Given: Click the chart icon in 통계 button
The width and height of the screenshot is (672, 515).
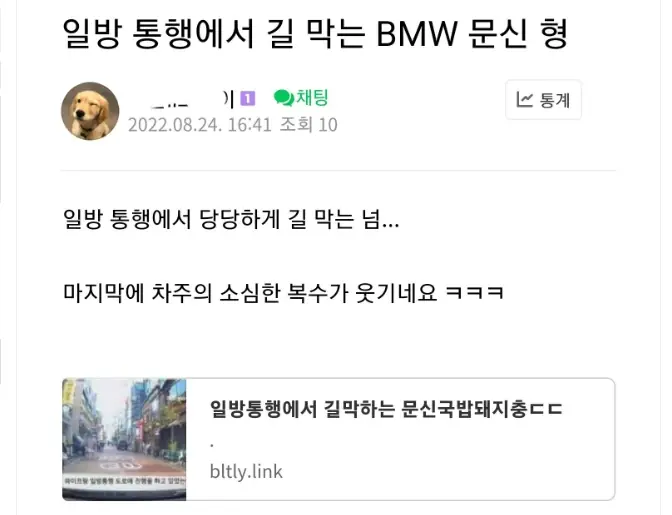Looking at the screenshot, I should [x=524, y=100].
